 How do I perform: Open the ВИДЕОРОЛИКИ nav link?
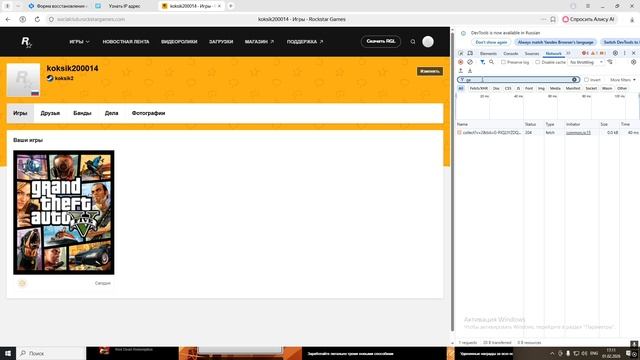coord(179,42)
